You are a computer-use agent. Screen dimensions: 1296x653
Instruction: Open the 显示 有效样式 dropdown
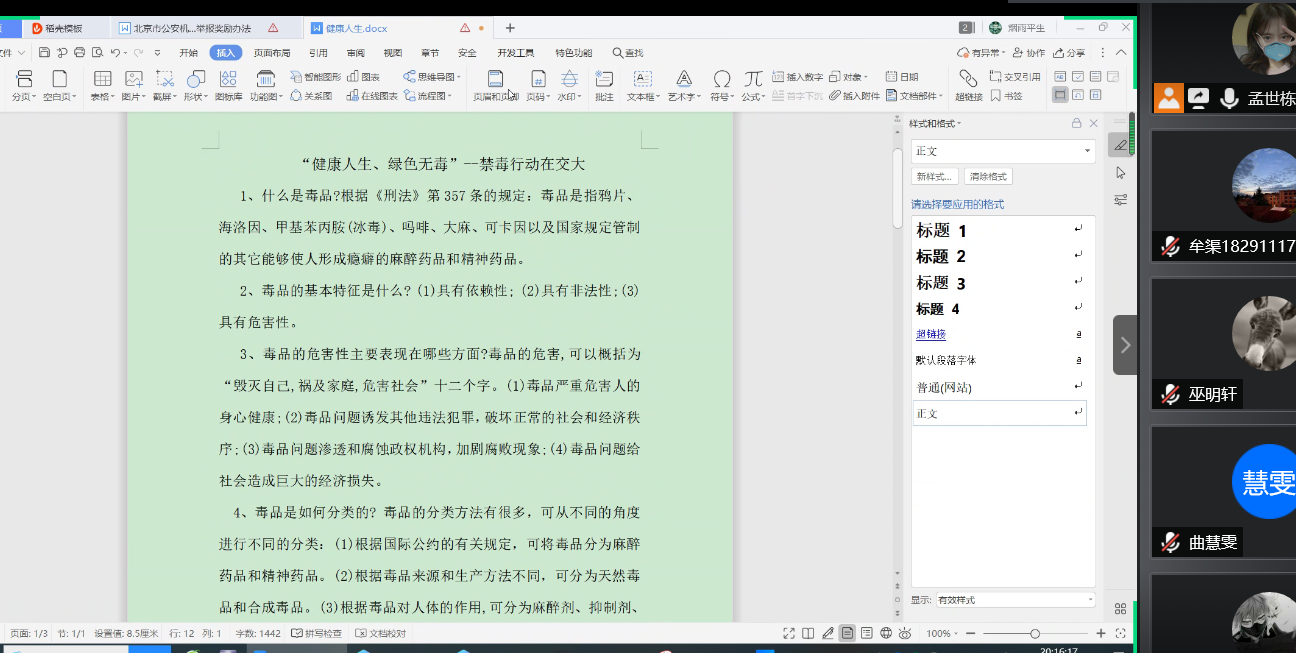click(1014, 600)
